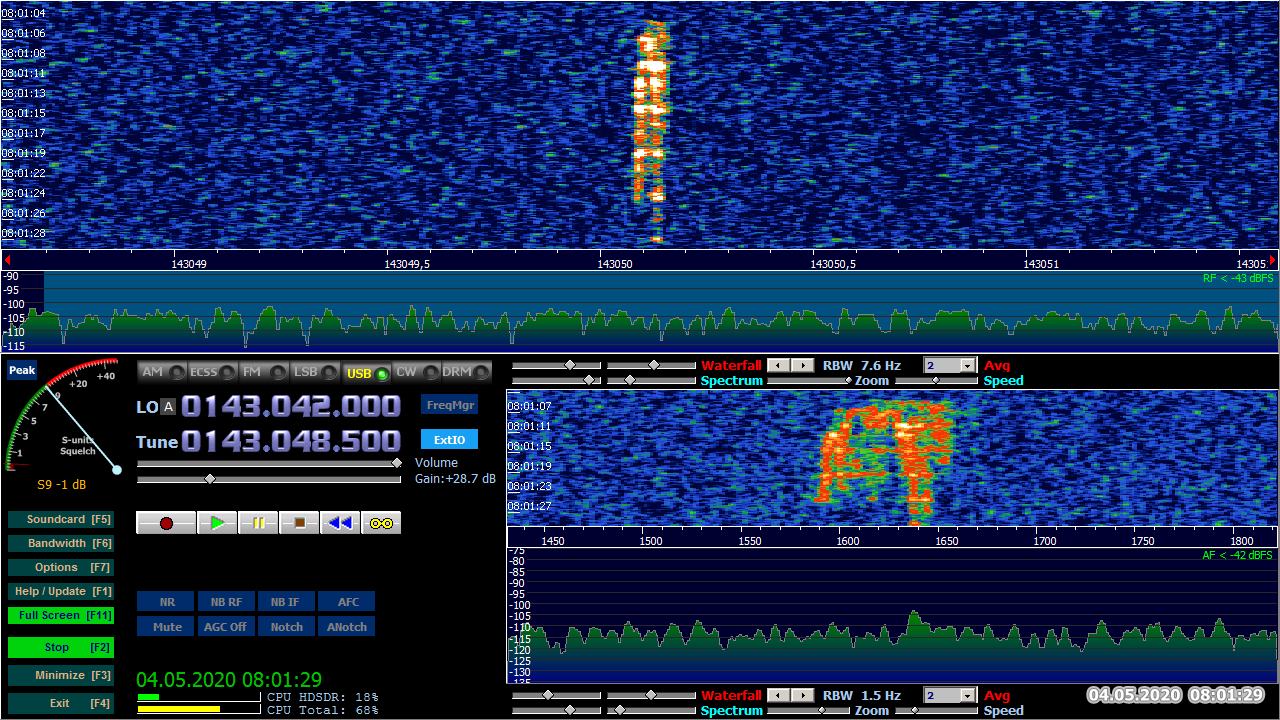The width and height of the screenshot is (1280, 720).
Task: Decrease RBW with the left arrow
Action: click(x=779, y=366)
